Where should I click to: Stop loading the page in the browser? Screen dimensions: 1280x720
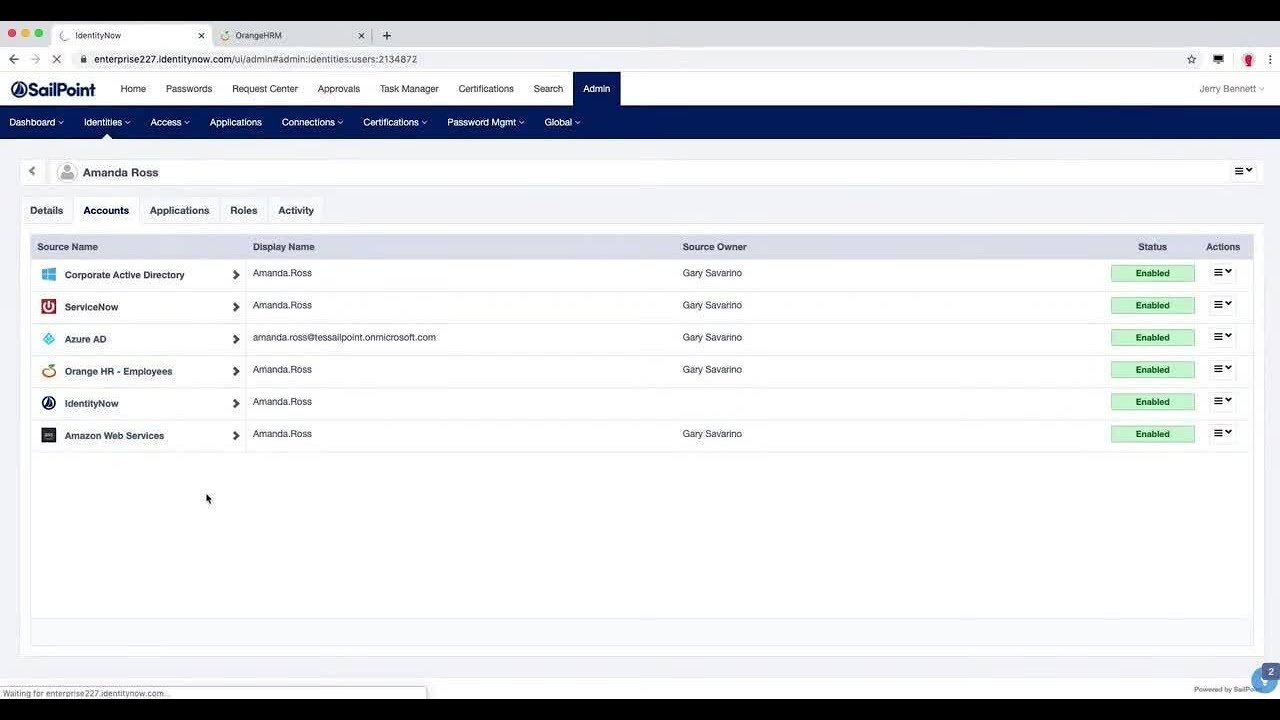56,59
